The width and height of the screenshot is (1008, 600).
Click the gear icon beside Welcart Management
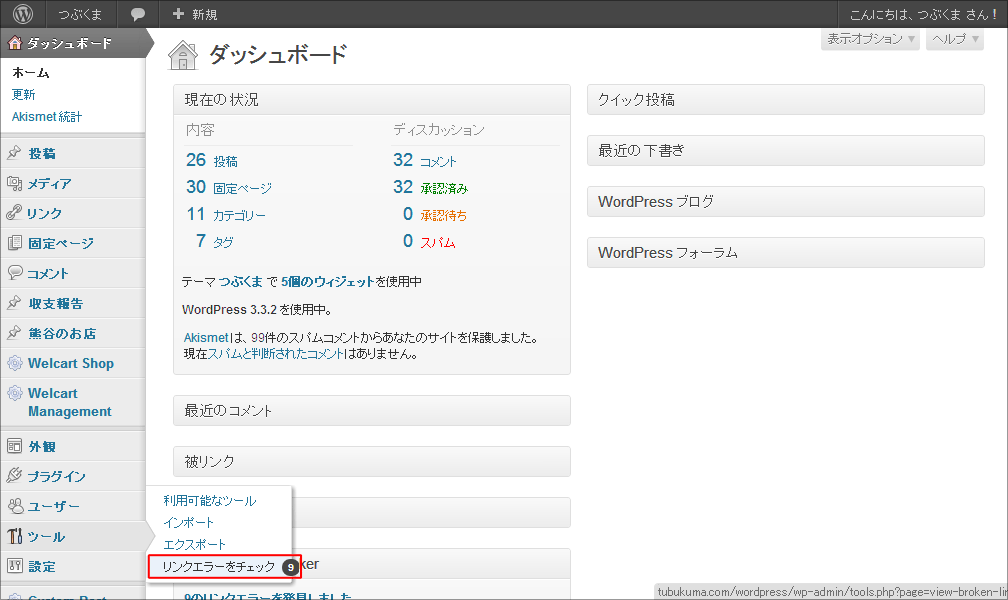point(14,393)
